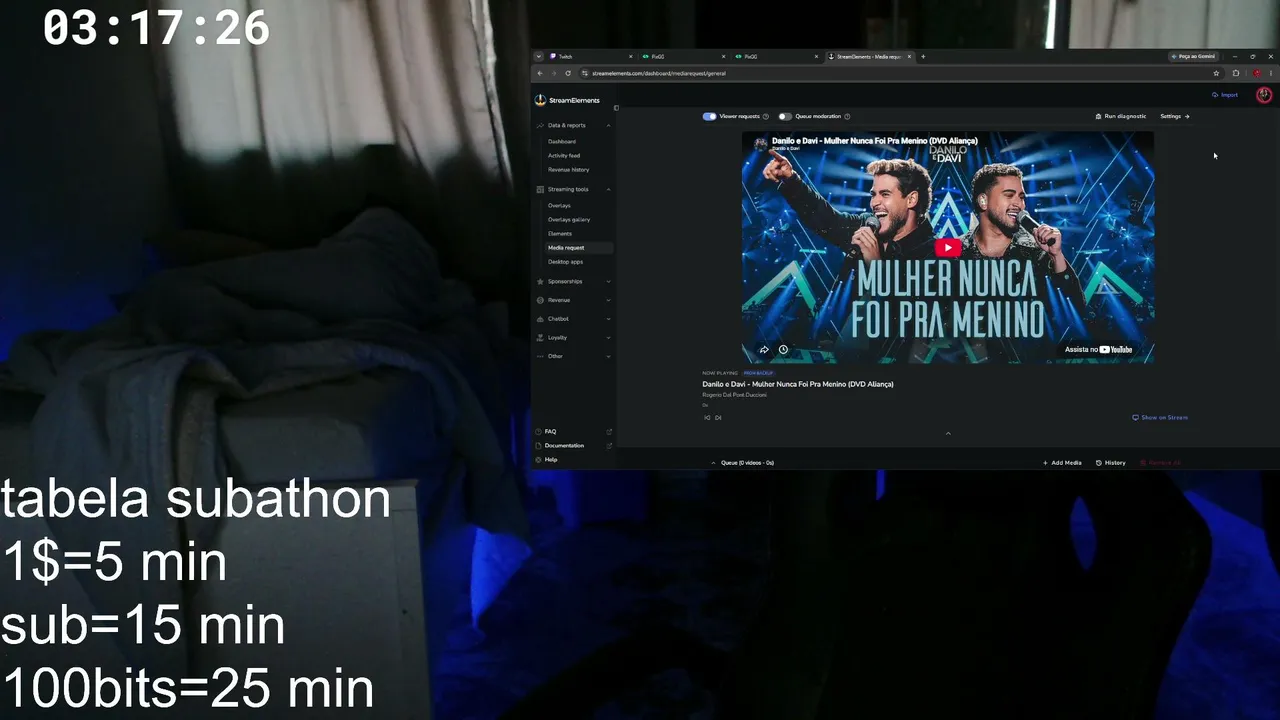
Task: Close the Twitch browser tab
Action: pos(631,57)
